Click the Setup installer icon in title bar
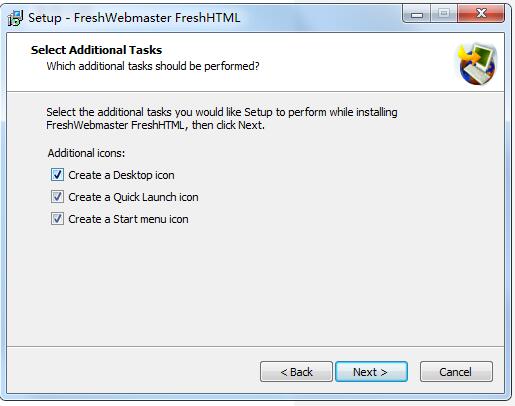This screenshot has height=406, width=515. pos(15,18)
